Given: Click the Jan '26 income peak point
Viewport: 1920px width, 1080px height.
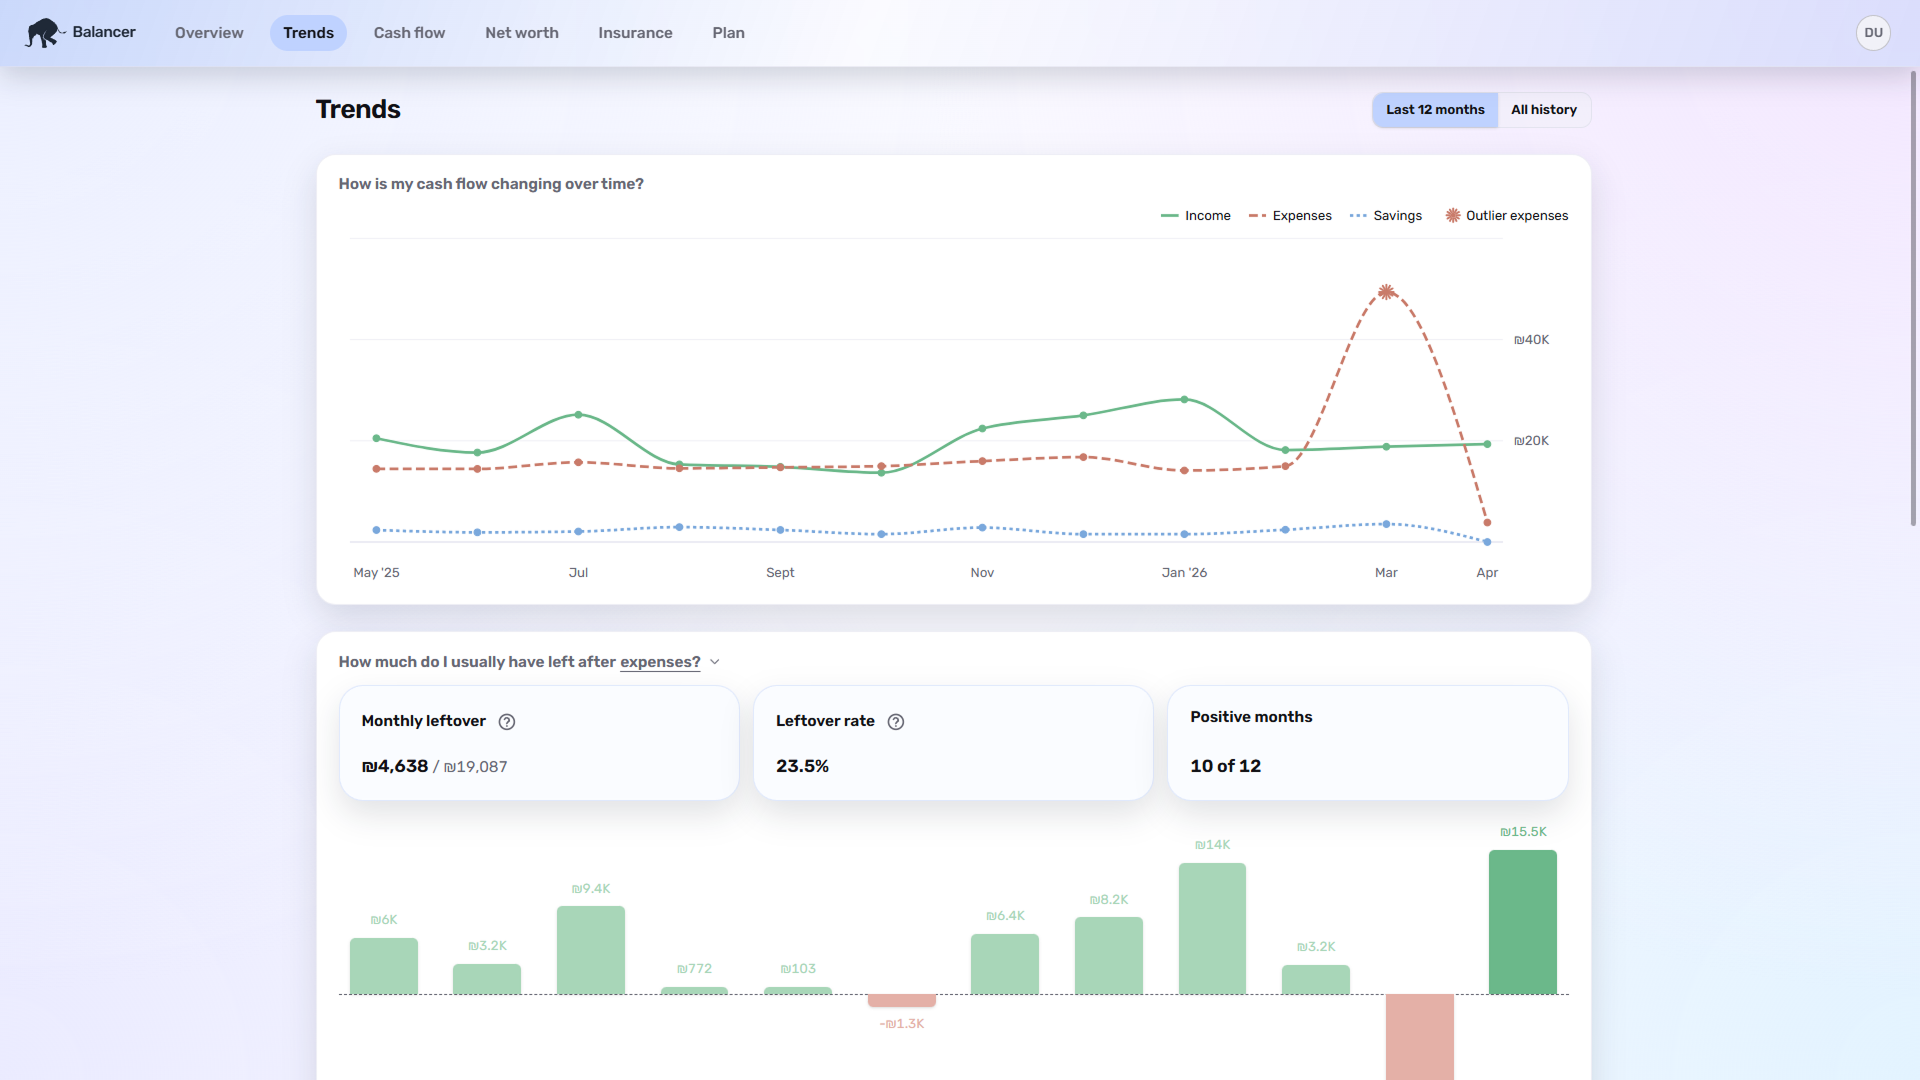Looking at the screenshot, I should point(1184,399).
